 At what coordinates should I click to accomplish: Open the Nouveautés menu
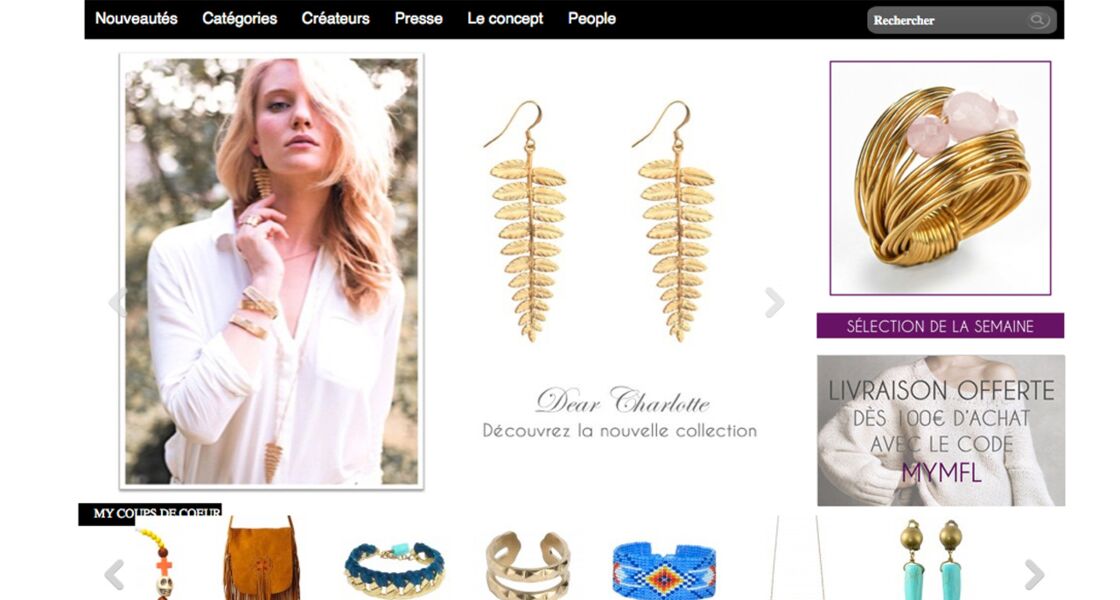pos(136,19)
